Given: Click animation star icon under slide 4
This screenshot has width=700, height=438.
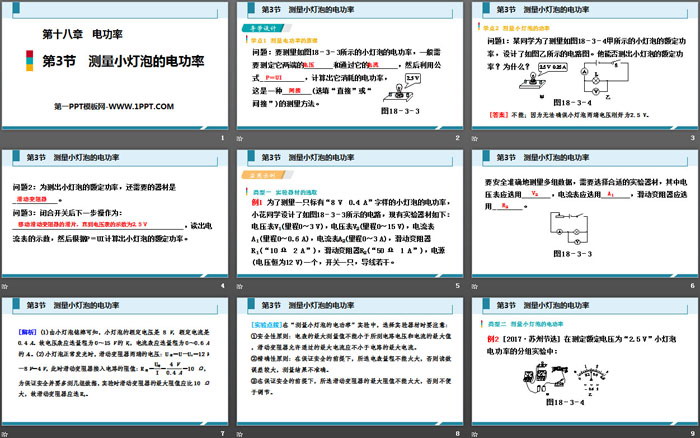Looking at the screenshot, I should pyautogui.click(x=4, y=286).
